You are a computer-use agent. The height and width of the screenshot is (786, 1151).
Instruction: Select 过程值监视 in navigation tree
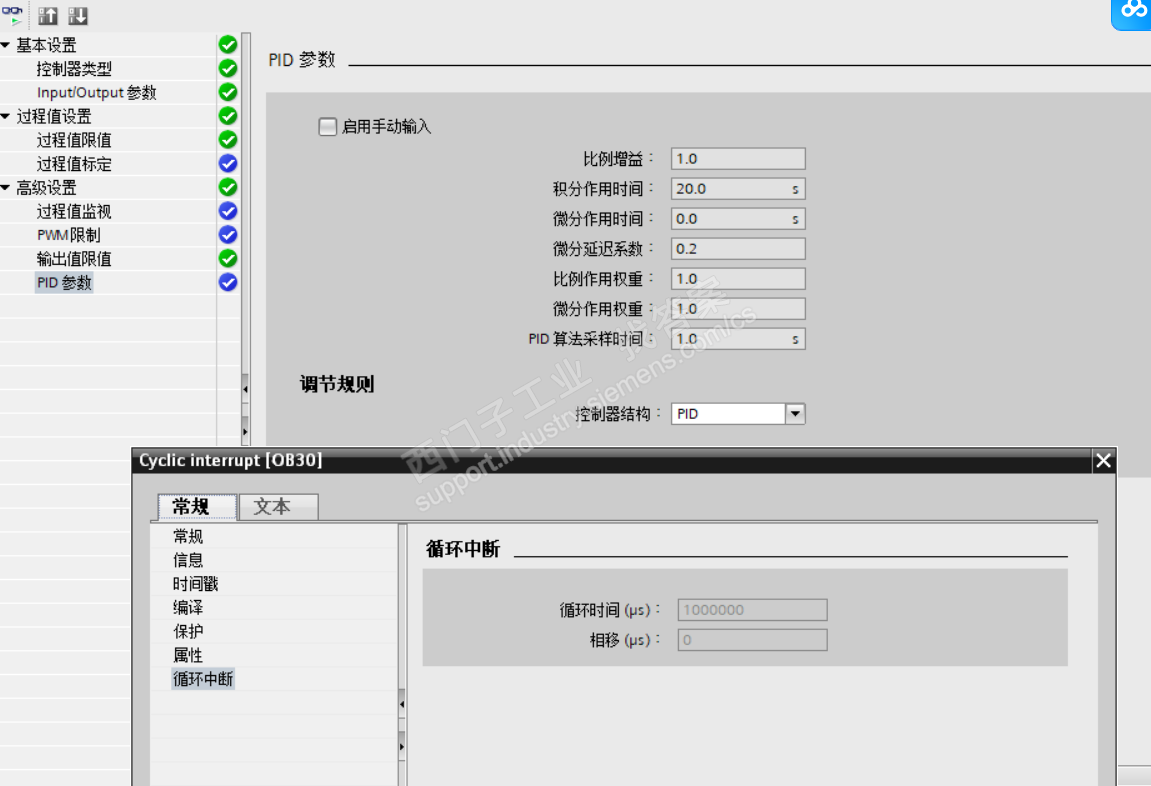(x=74, y=211)
